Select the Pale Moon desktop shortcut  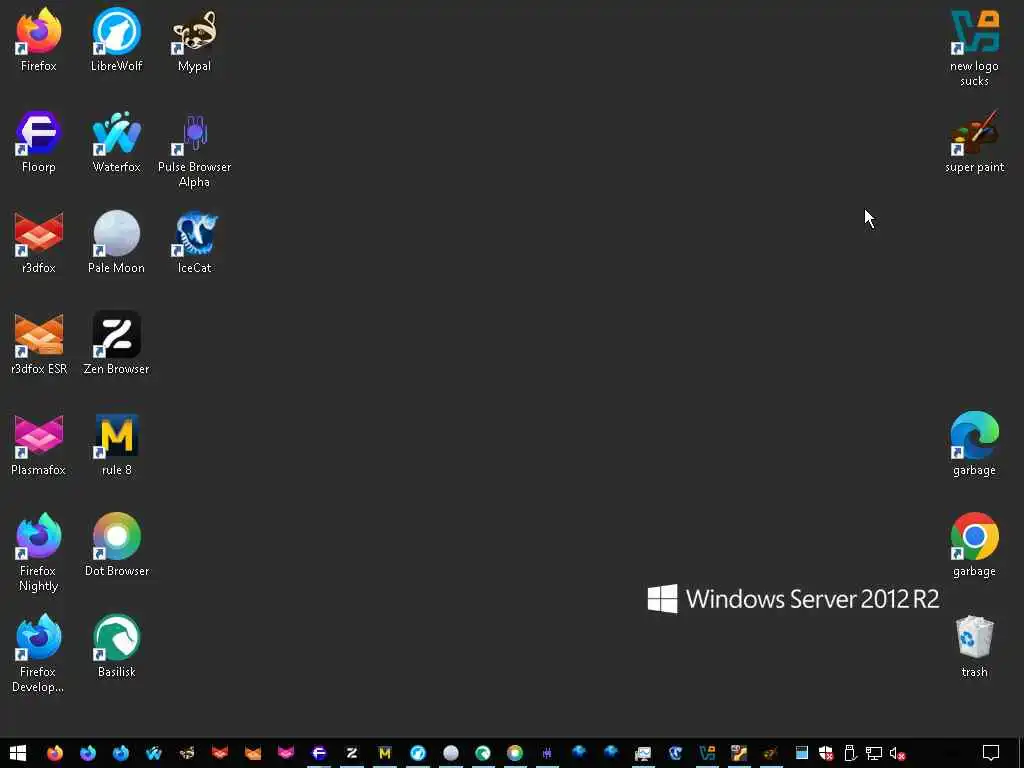[x=116, y=242]
